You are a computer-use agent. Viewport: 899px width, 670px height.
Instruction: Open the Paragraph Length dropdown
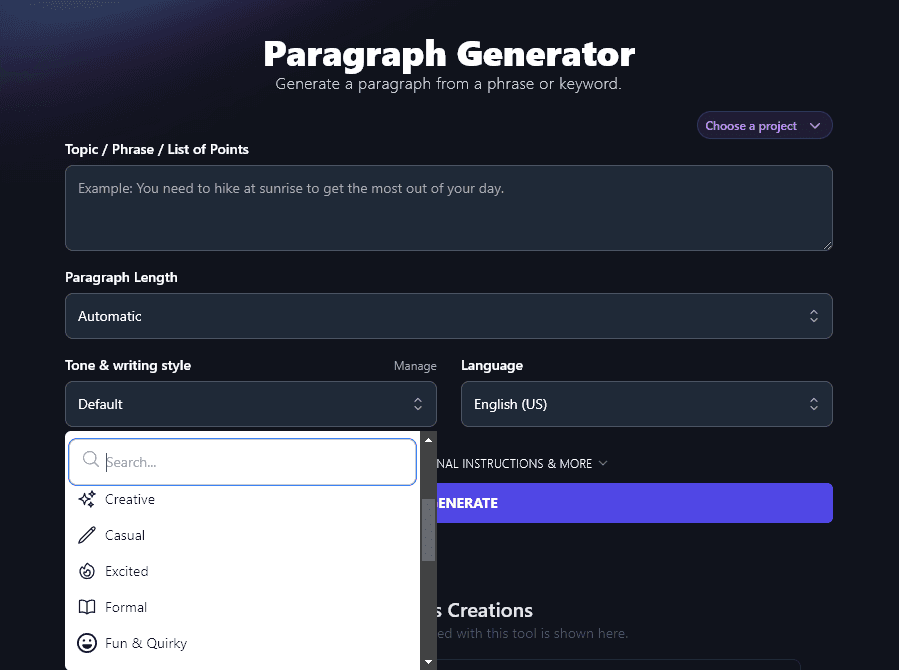point(448,316)
